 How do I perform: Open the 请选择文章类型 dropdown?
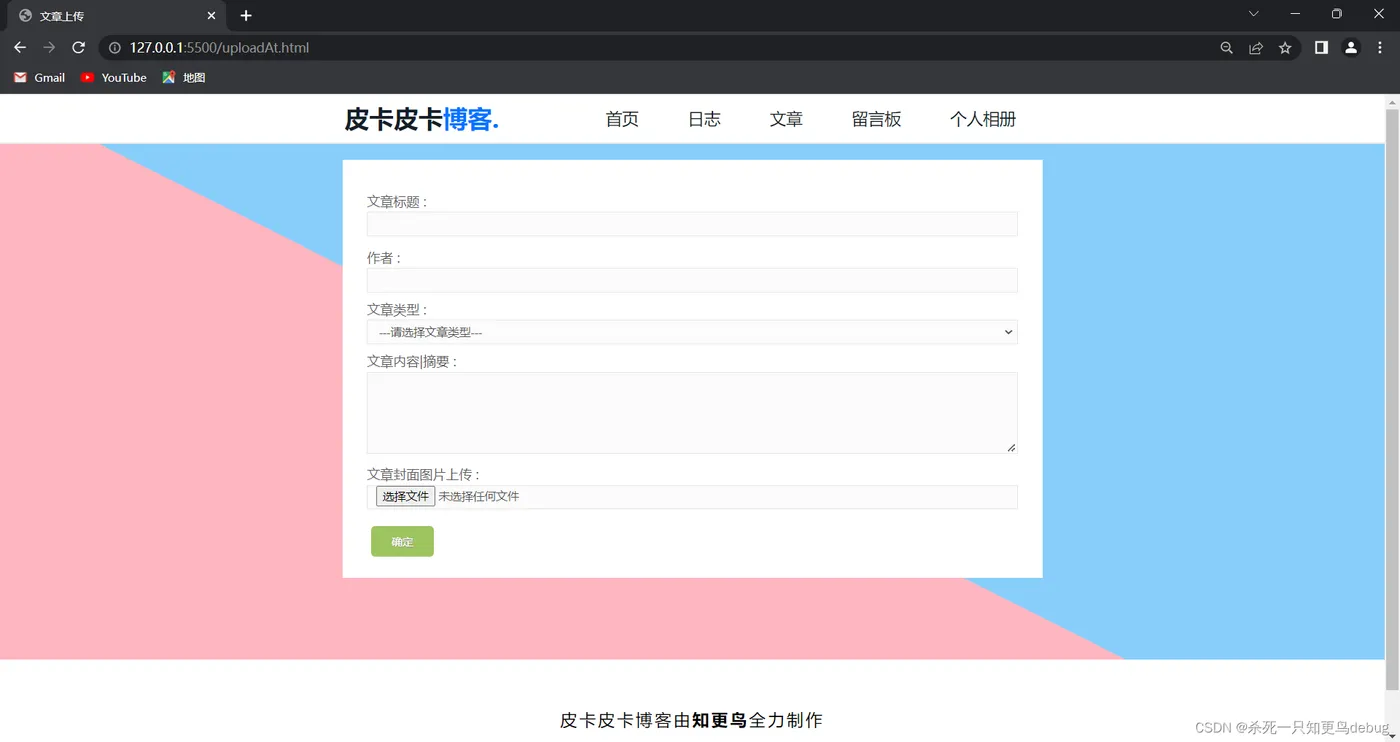point(692,332)
